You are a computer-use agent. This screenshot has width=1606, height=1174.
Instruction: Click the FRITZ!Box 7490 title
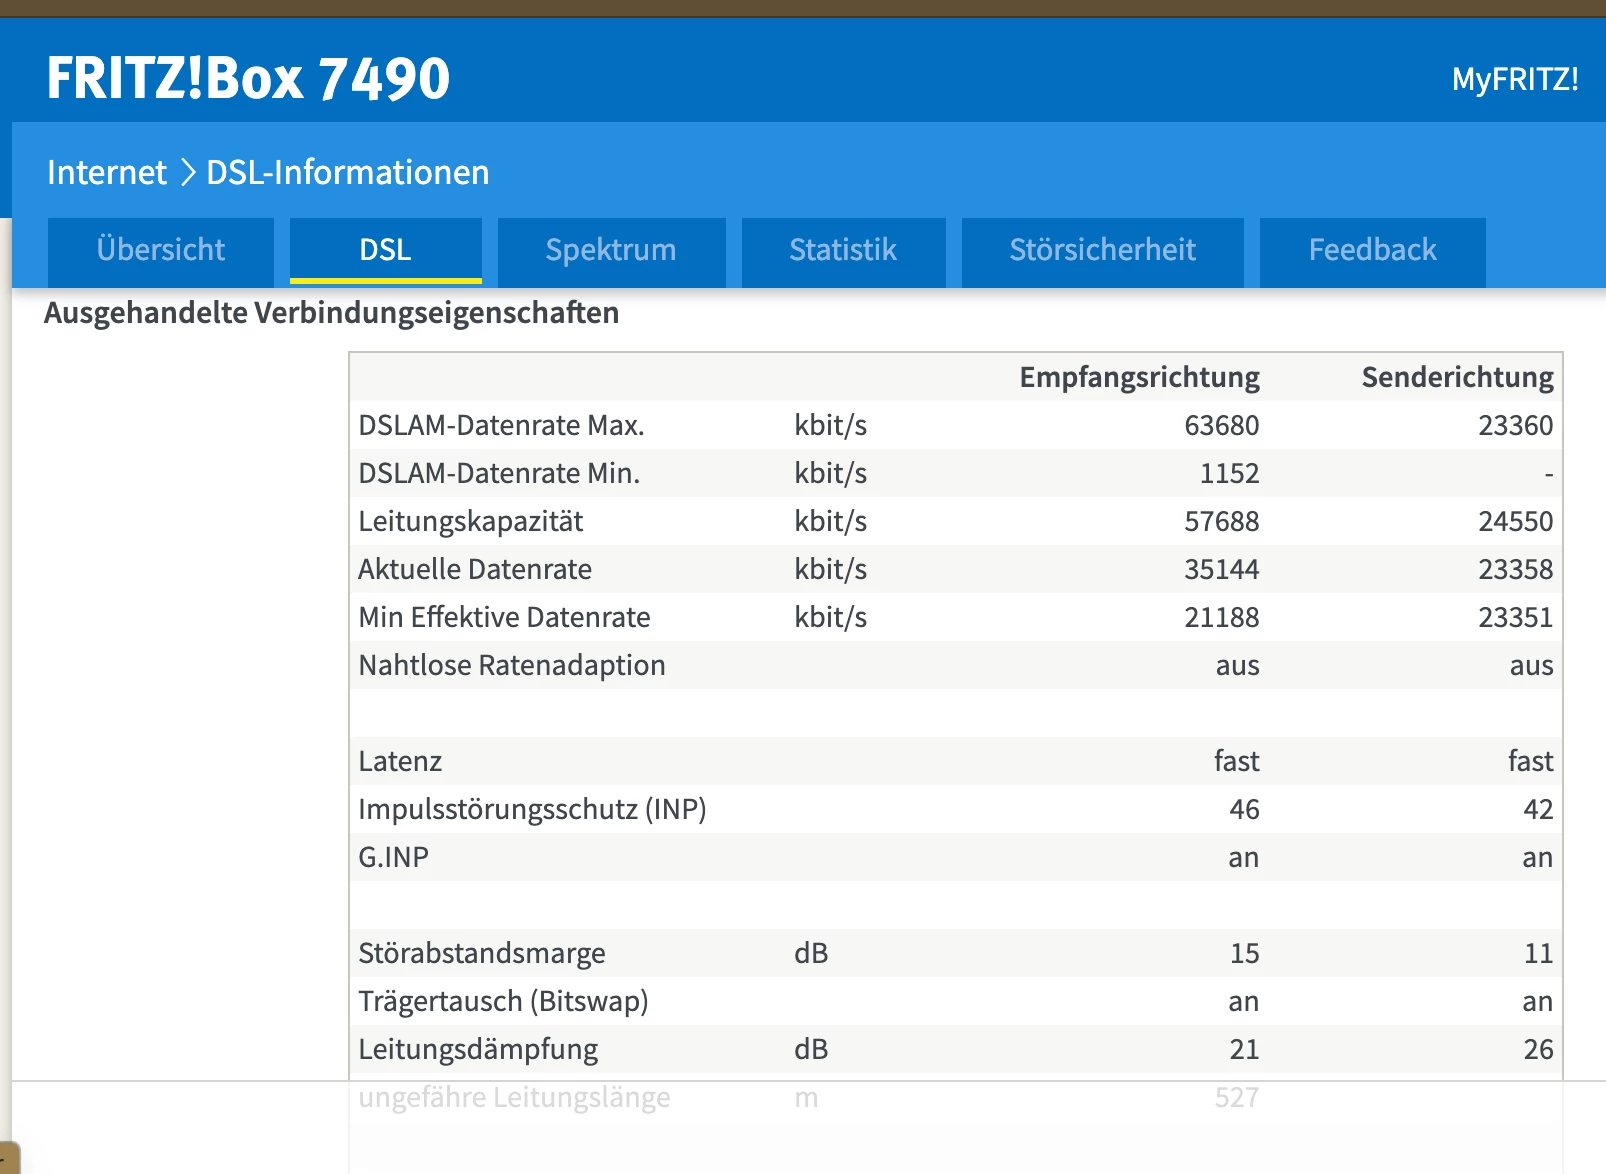(x=248, y=78)
